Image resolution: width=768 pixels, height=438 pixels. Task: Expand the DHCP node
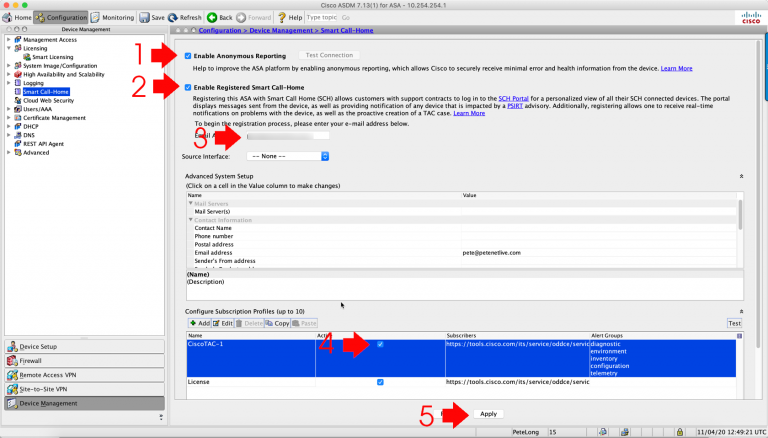[x=8, y=126]
